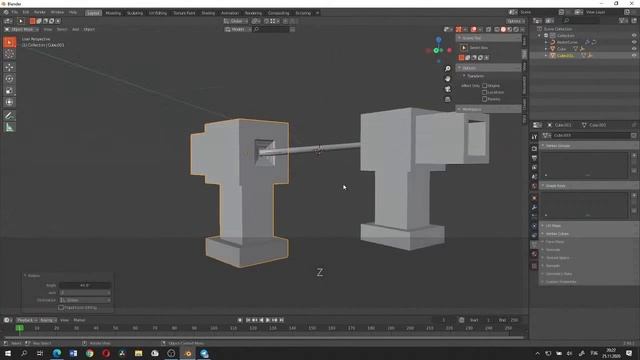The image size is (640, 360).
Task: Switch perspective/orthographic view gizmo icon
Action: coord(448,99)
